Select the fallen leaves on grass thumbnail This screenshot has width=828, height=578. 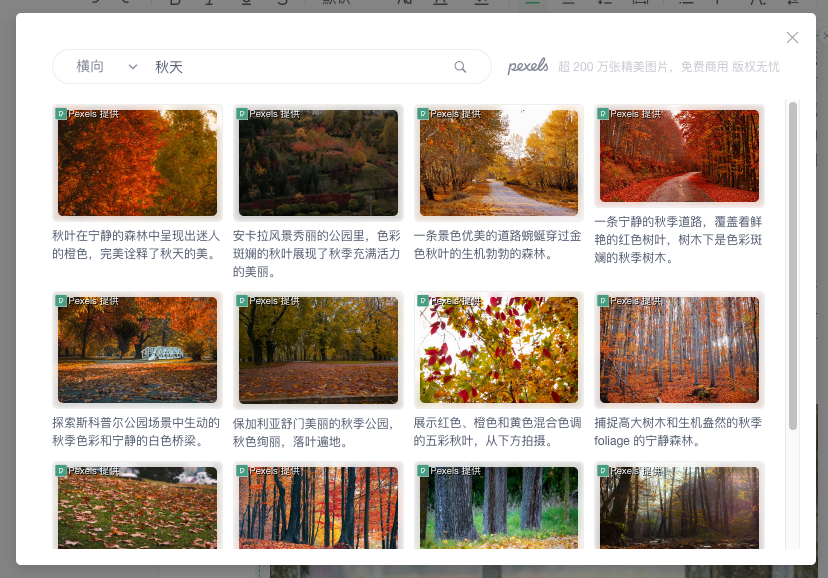click(137, 508)
